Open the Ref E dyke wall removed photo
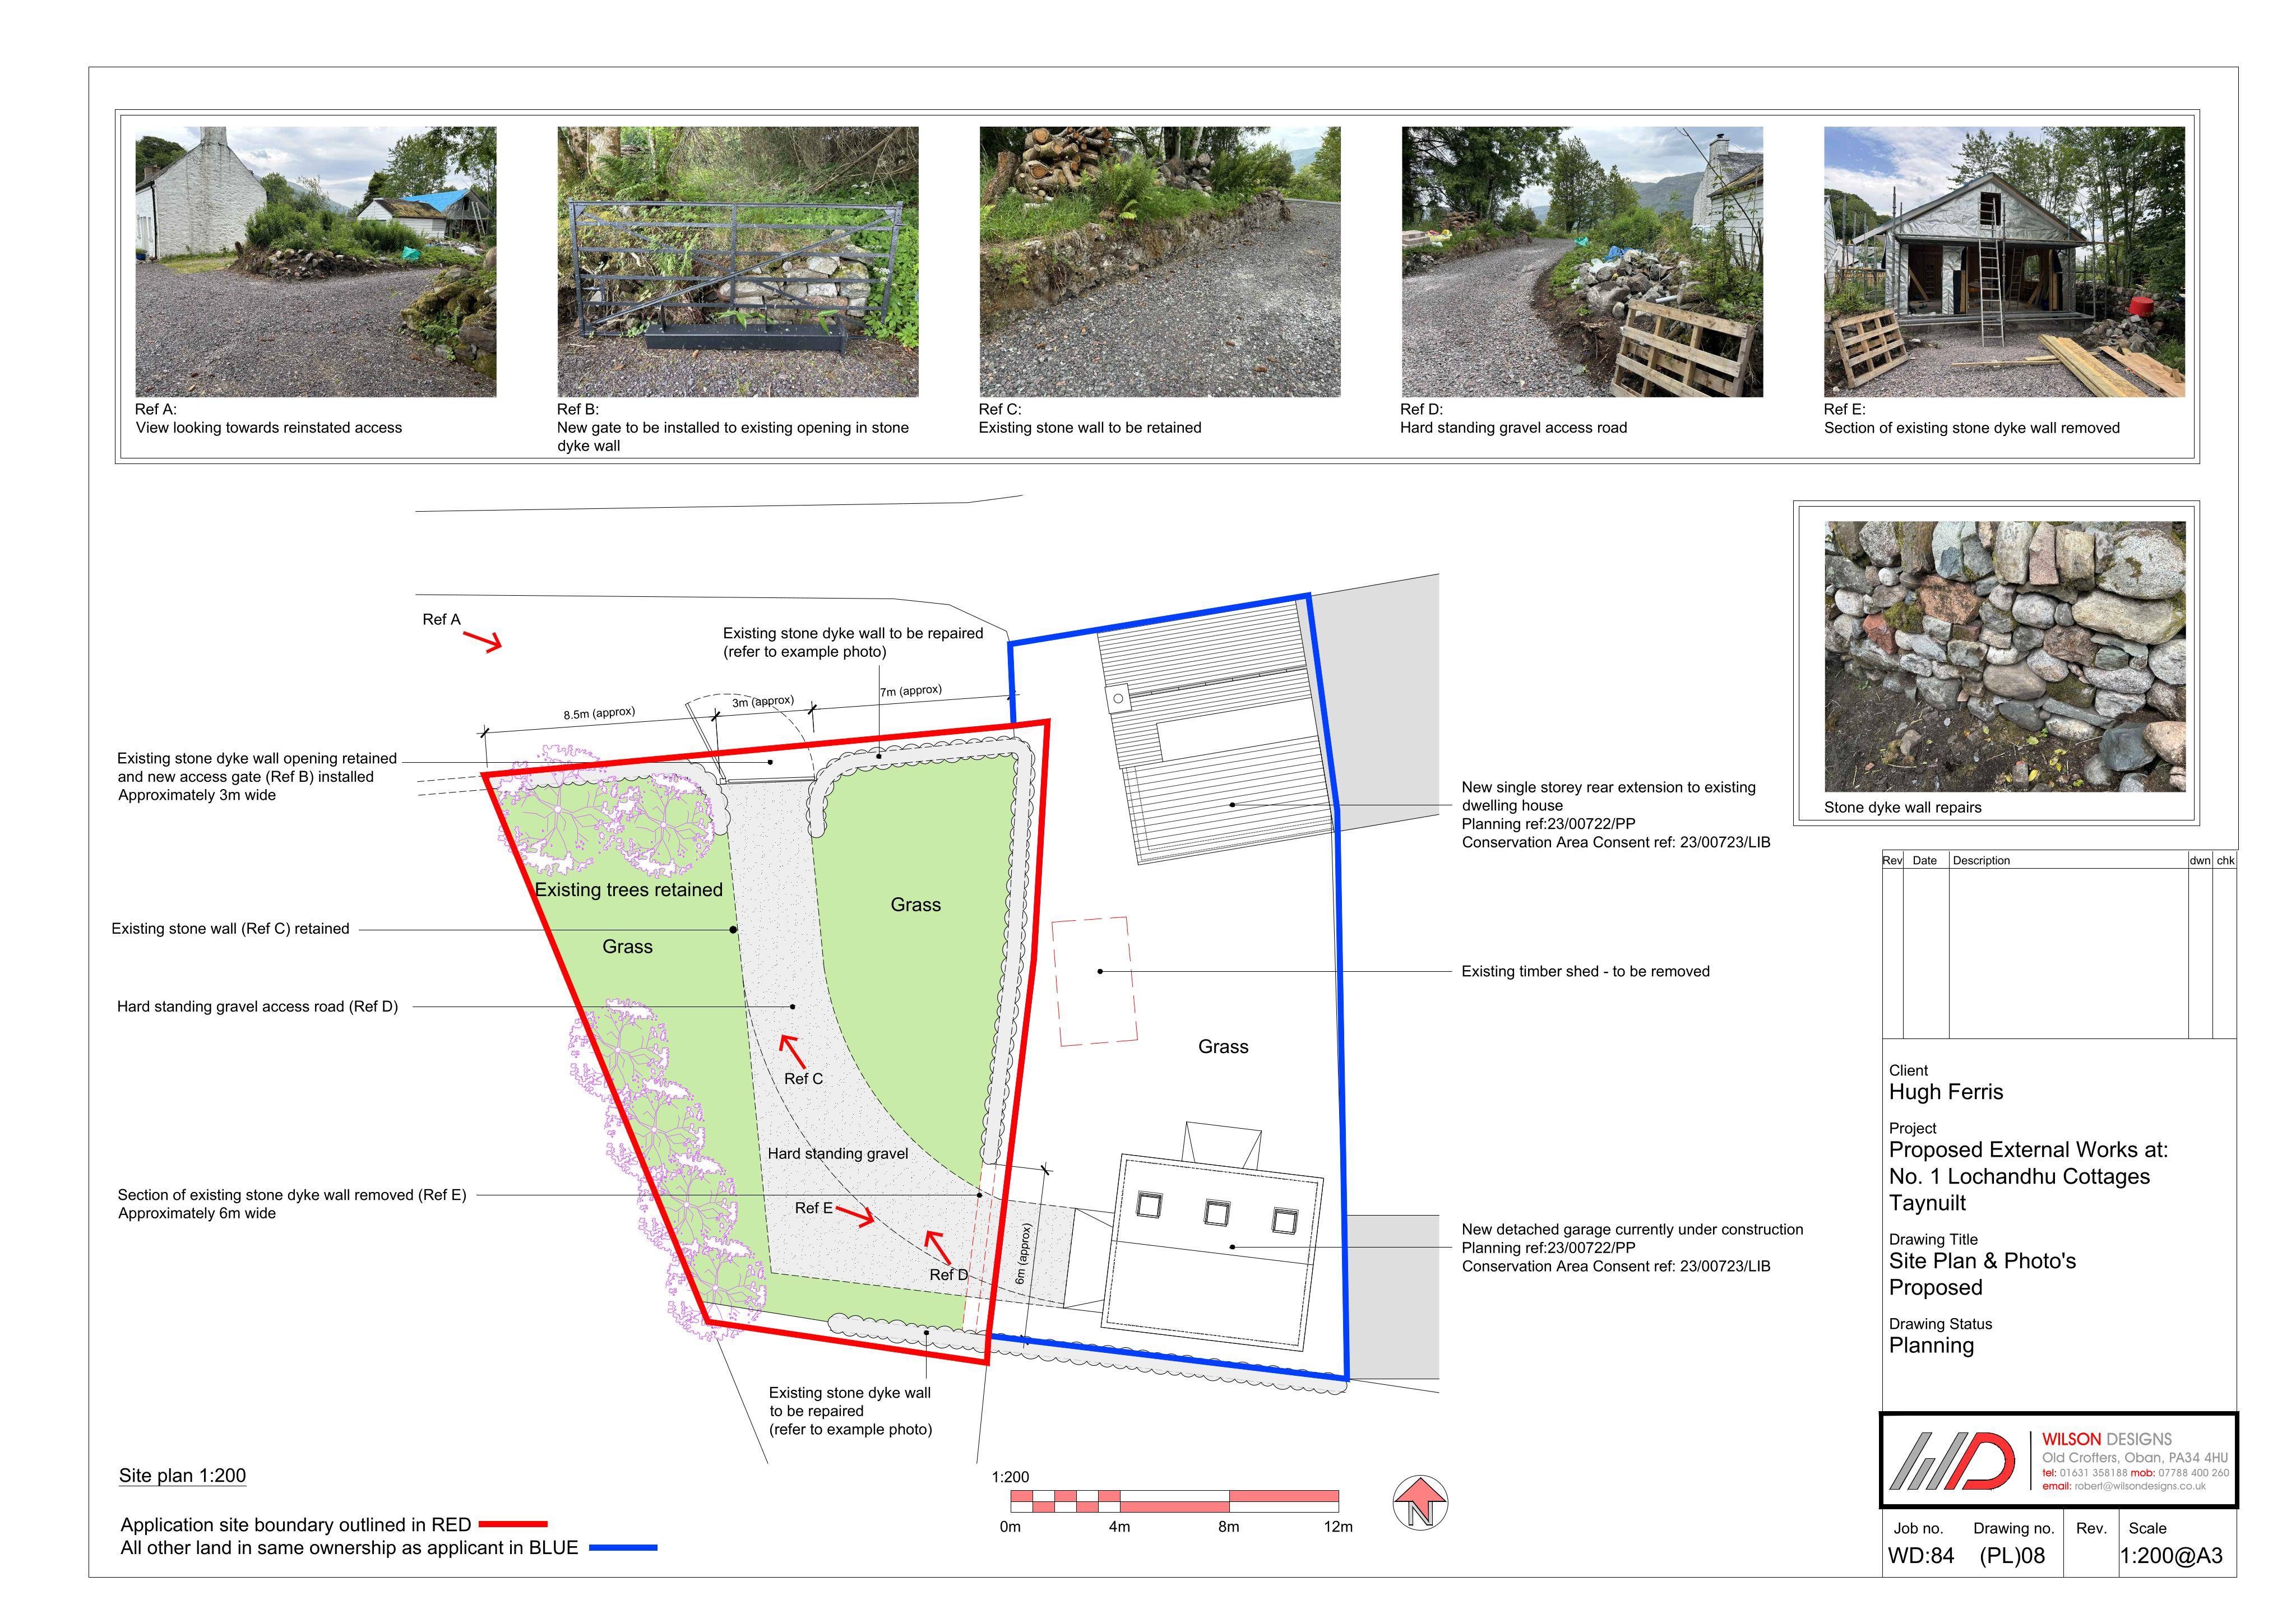2296x1623 pixels. pos(2004,262)
